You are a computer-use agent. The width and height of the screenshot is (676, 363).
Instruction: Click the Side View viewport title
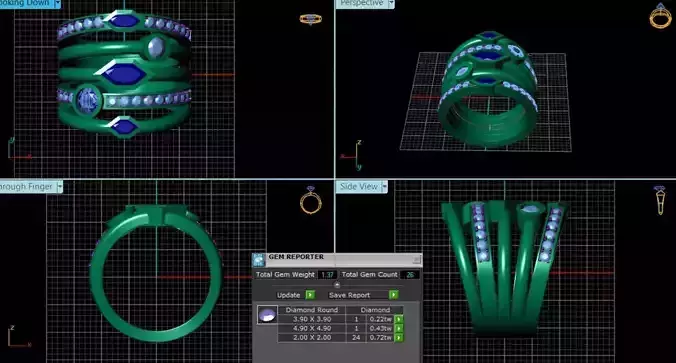point(359,187)
